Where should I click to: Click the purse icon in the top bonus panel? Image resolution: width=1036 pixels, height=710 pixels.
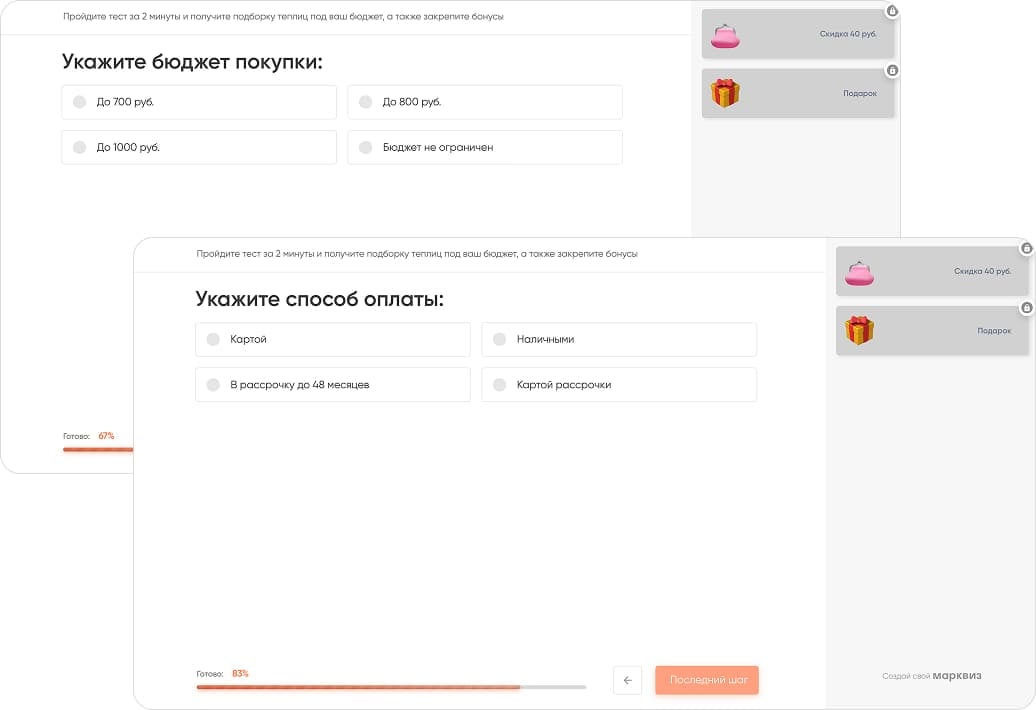[726, 33]
